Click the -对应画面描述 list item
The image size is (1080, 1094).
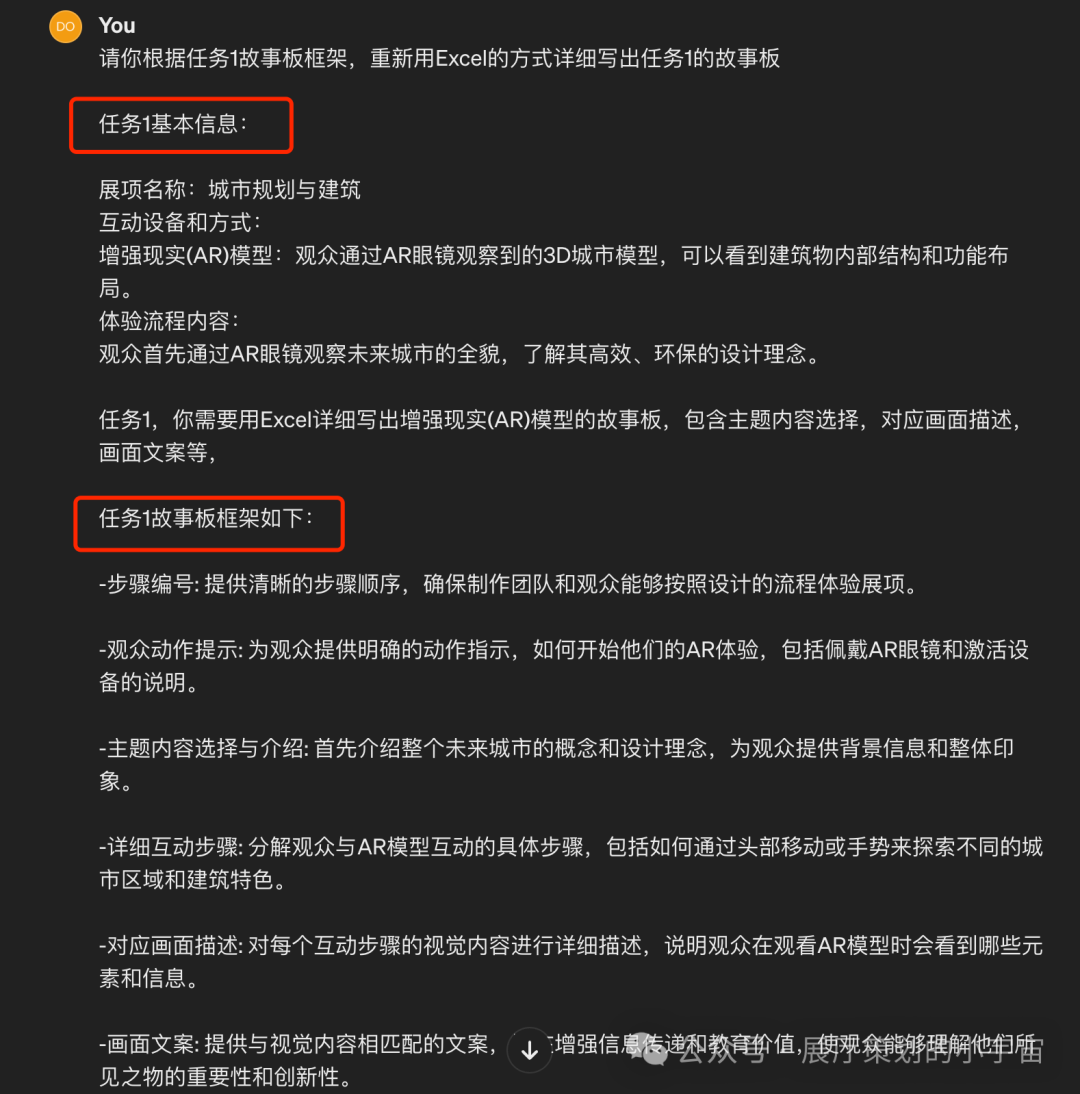pyautogui.click(x=571, y=961)
